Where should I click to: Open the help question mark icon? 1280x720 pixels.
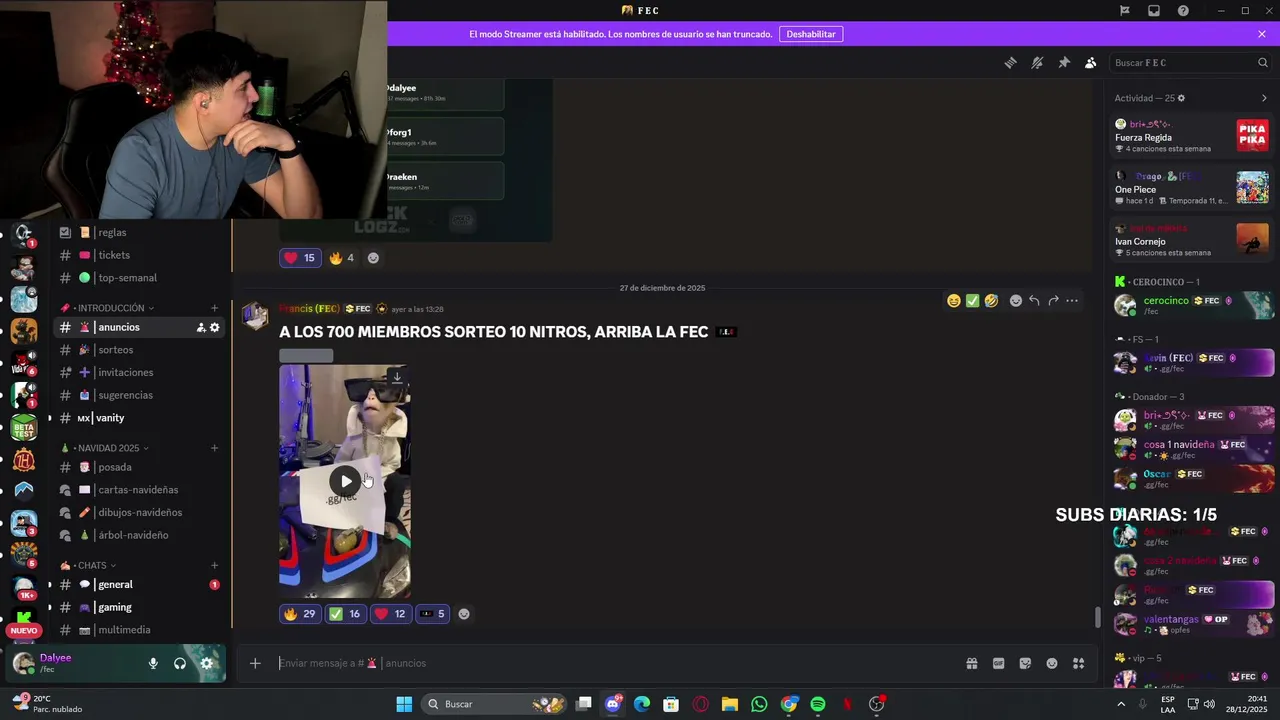[1183, 10]
